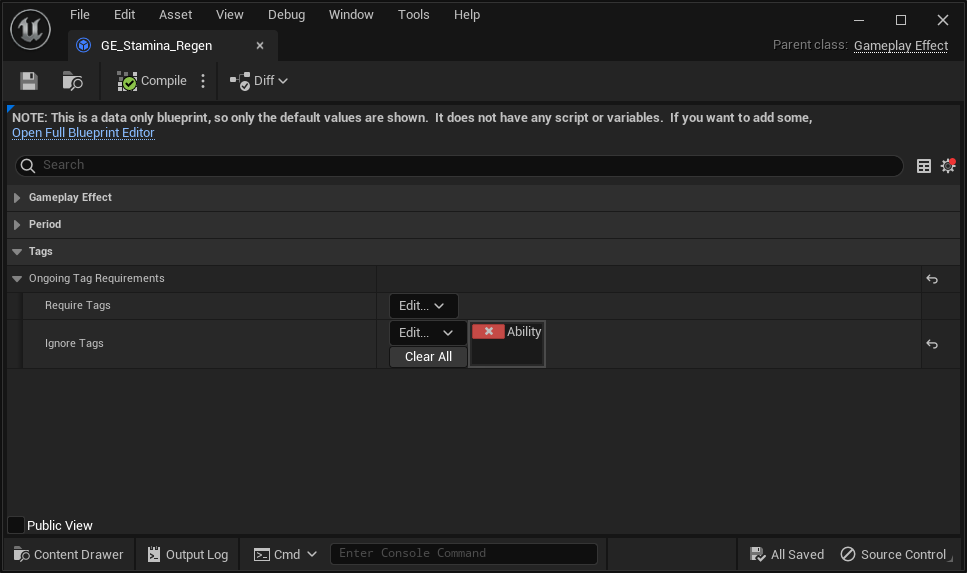
Task: Click the Ignore Tags label
Action: click(x=74, y=344)
